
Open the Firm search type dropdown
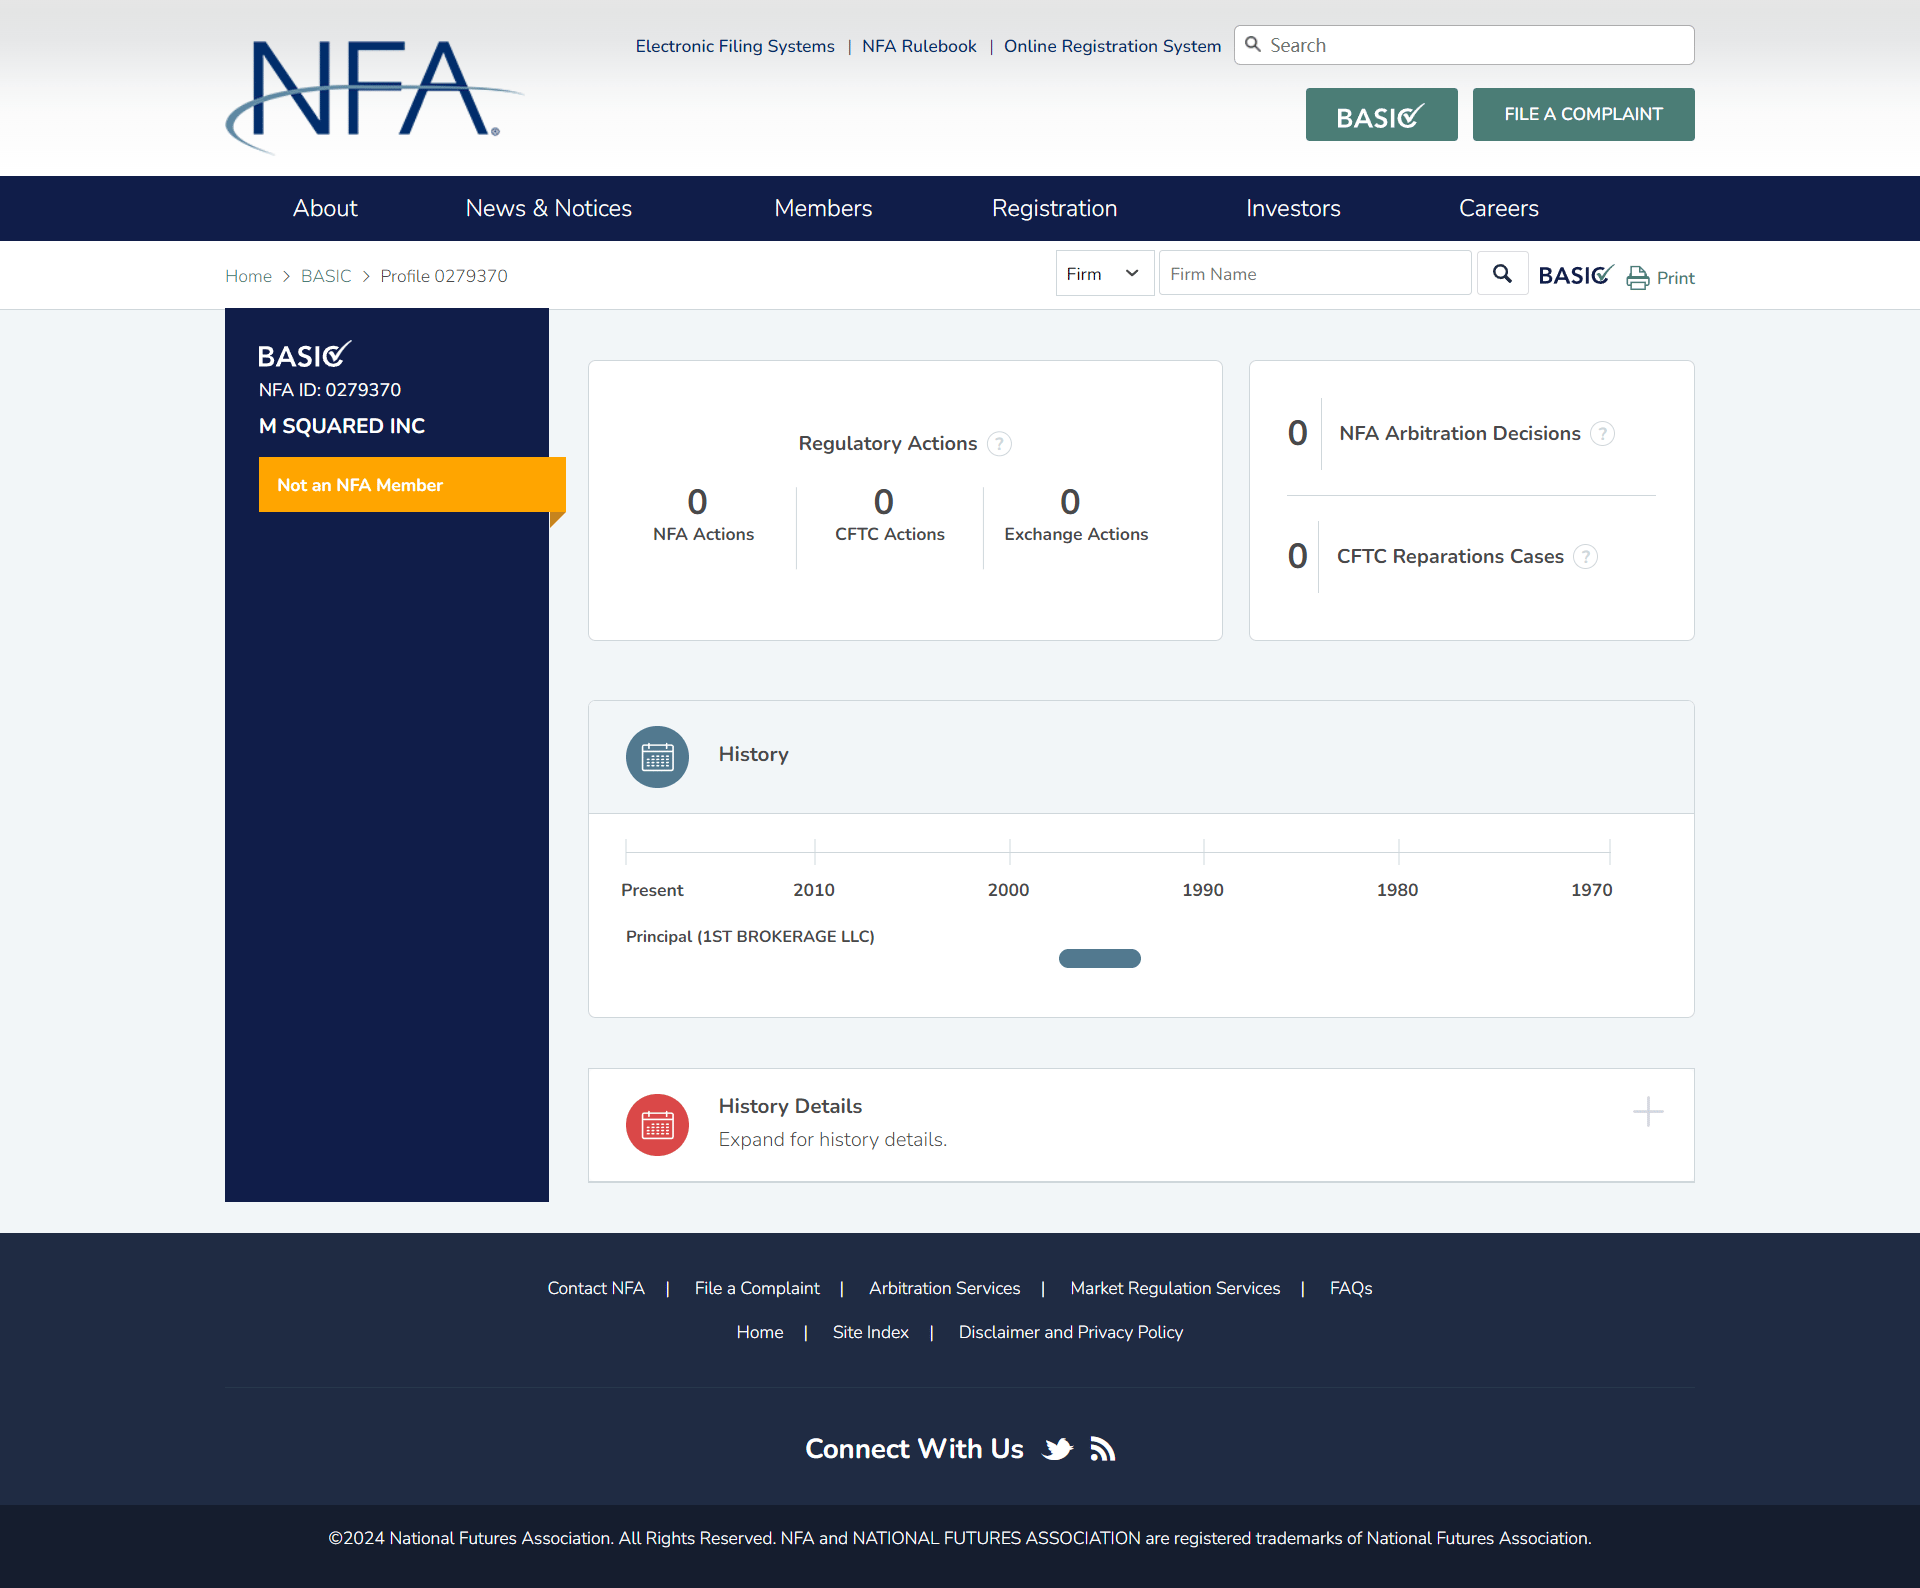1105,274
